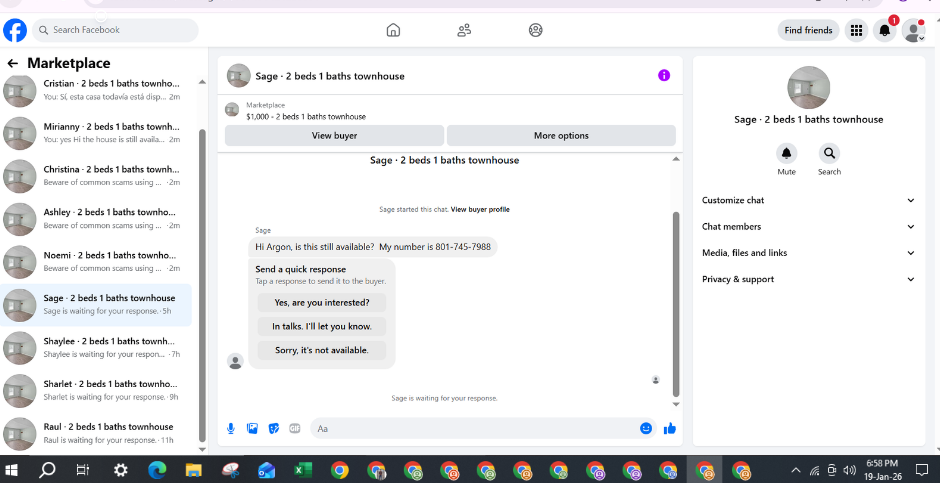Expand the Privacy & support section

click(x=808, y=279)
